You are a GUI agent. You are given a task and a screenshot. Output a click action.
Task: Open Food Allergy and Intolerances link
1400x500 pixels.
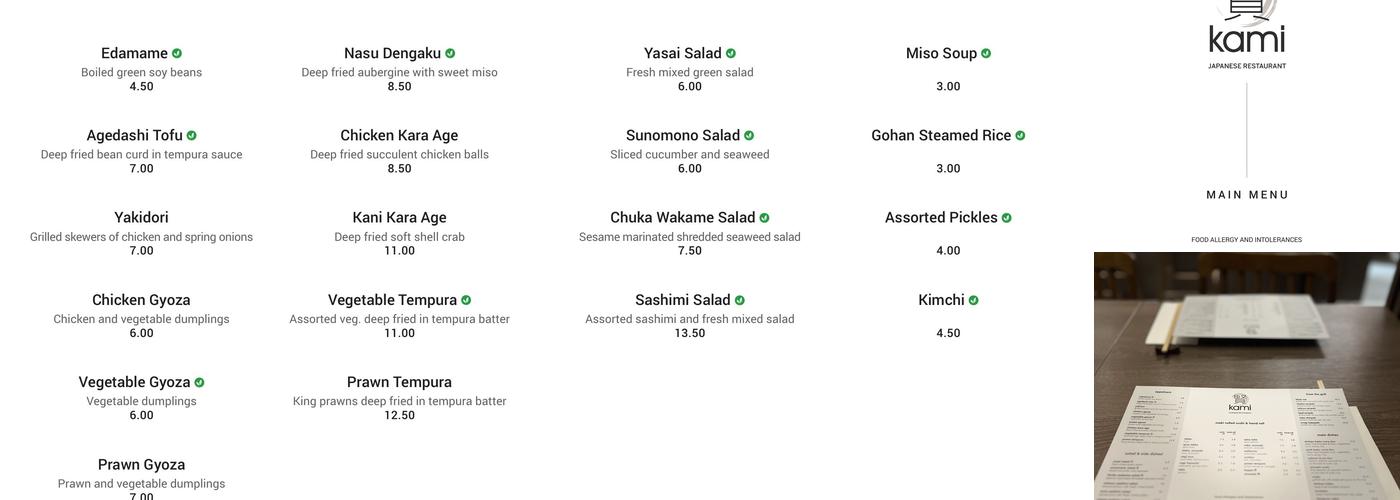(x=1247, y=240)
